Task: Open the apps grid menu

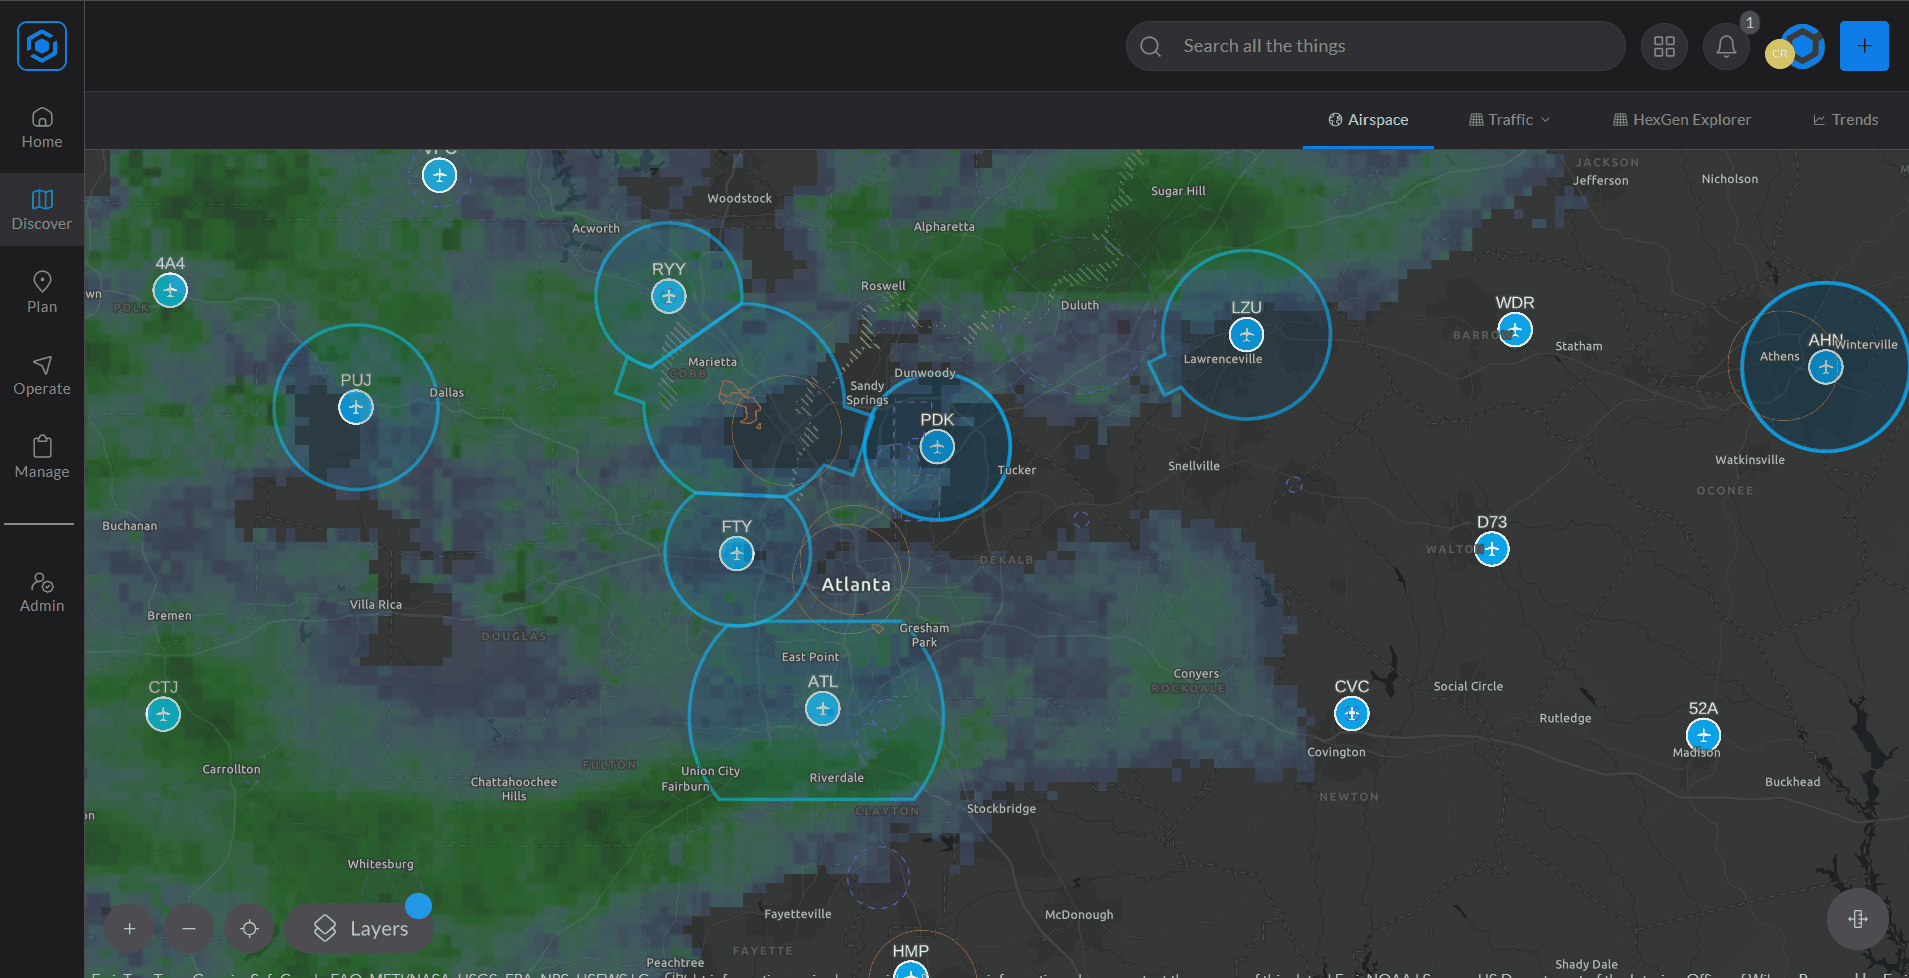Action: (x=1664, y=46)
